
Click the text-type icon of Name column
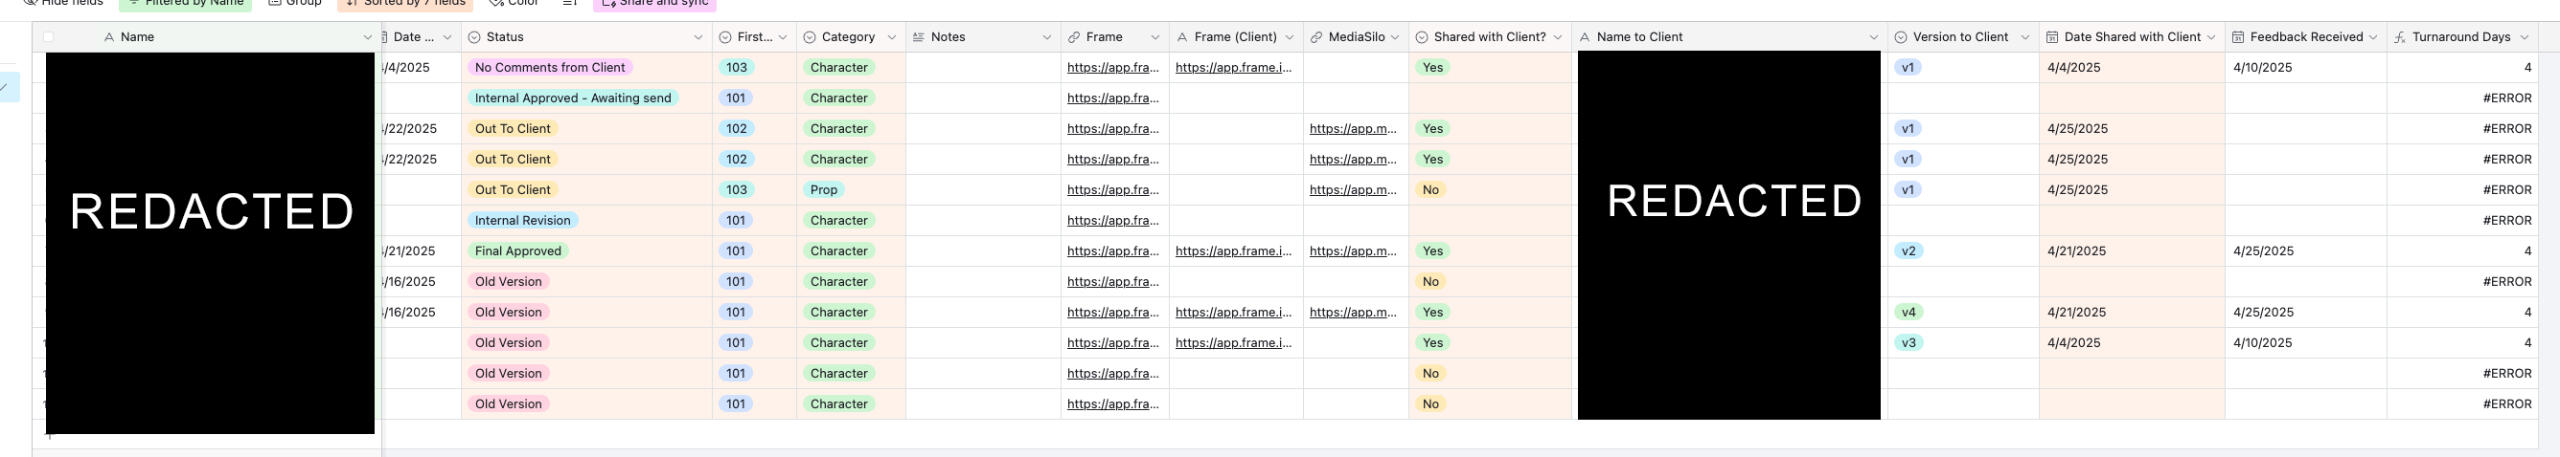[109, 37]
